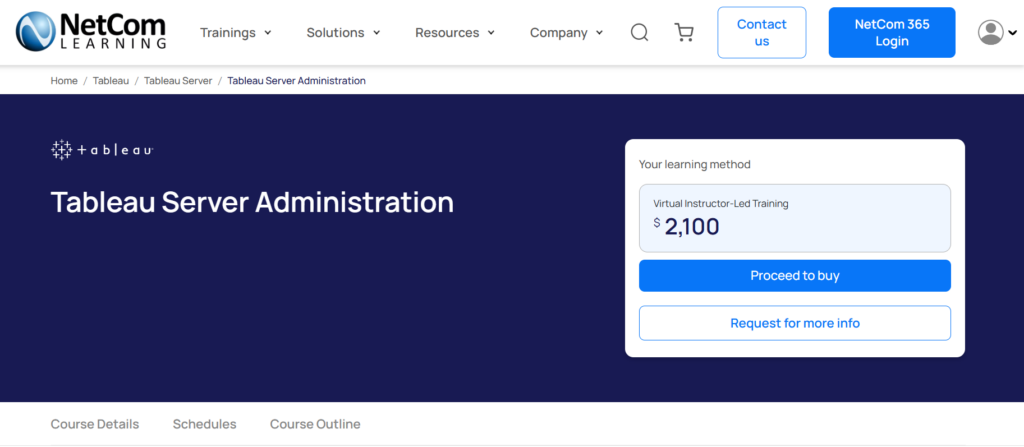Click the Contact us button
The height and width of the screenshot is (447, 1024).
[x=761, y=33]
